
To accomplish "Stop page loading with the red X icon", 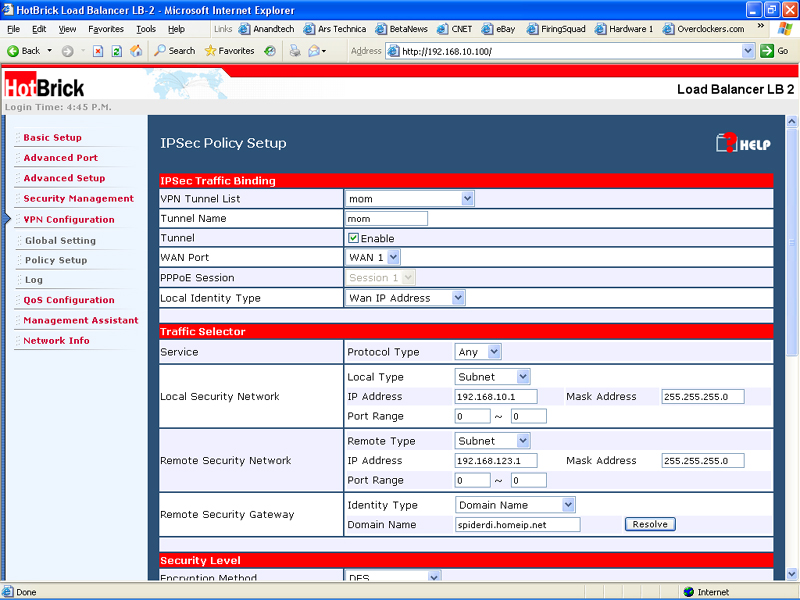I will point(98,51).
